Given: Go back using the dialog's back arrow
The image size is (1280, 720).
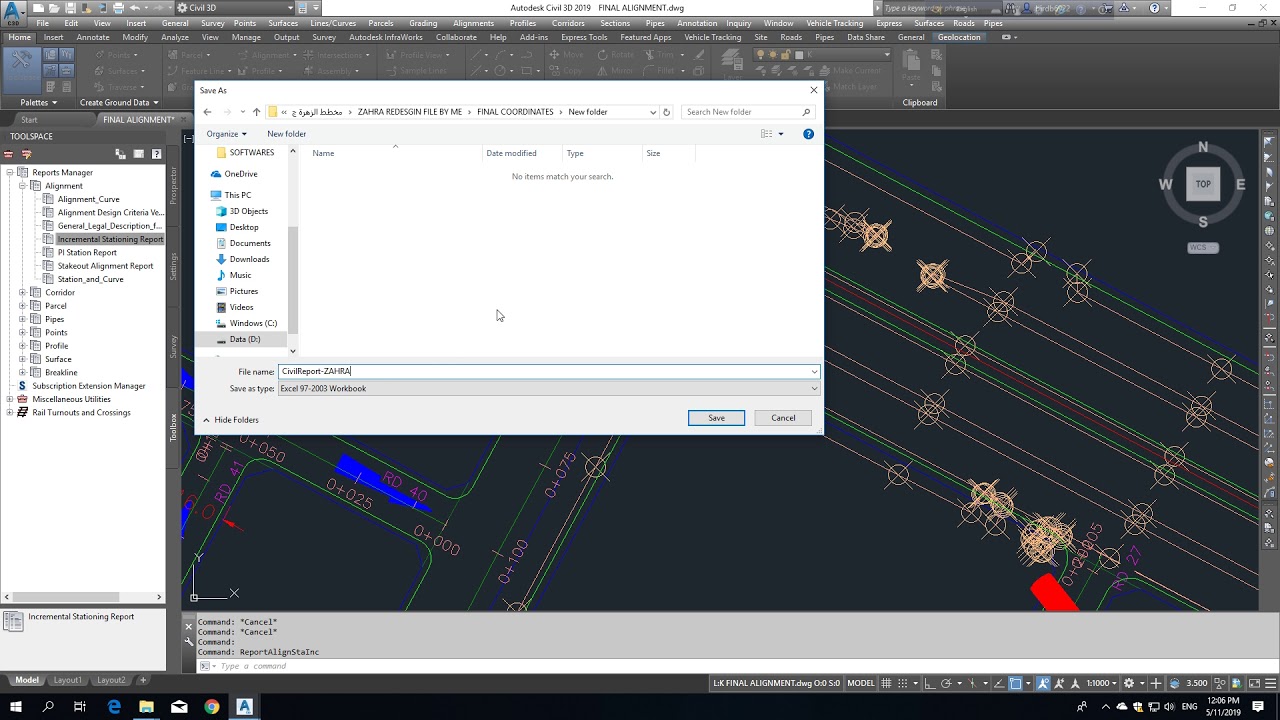Looking at the screenshot, I should (x=207, y=112).
